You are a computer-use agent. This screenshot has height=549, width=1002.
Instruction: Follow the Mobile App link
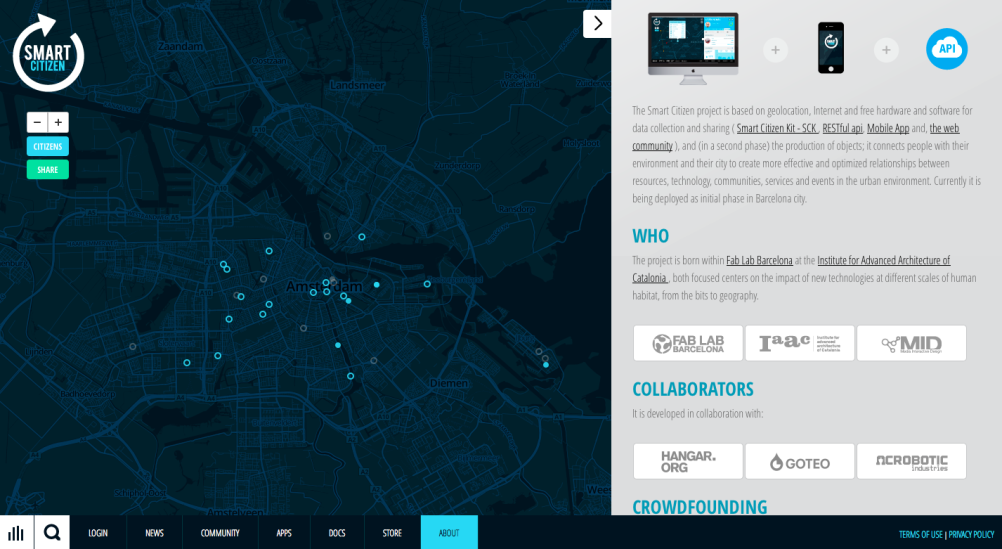pos(888,128)
